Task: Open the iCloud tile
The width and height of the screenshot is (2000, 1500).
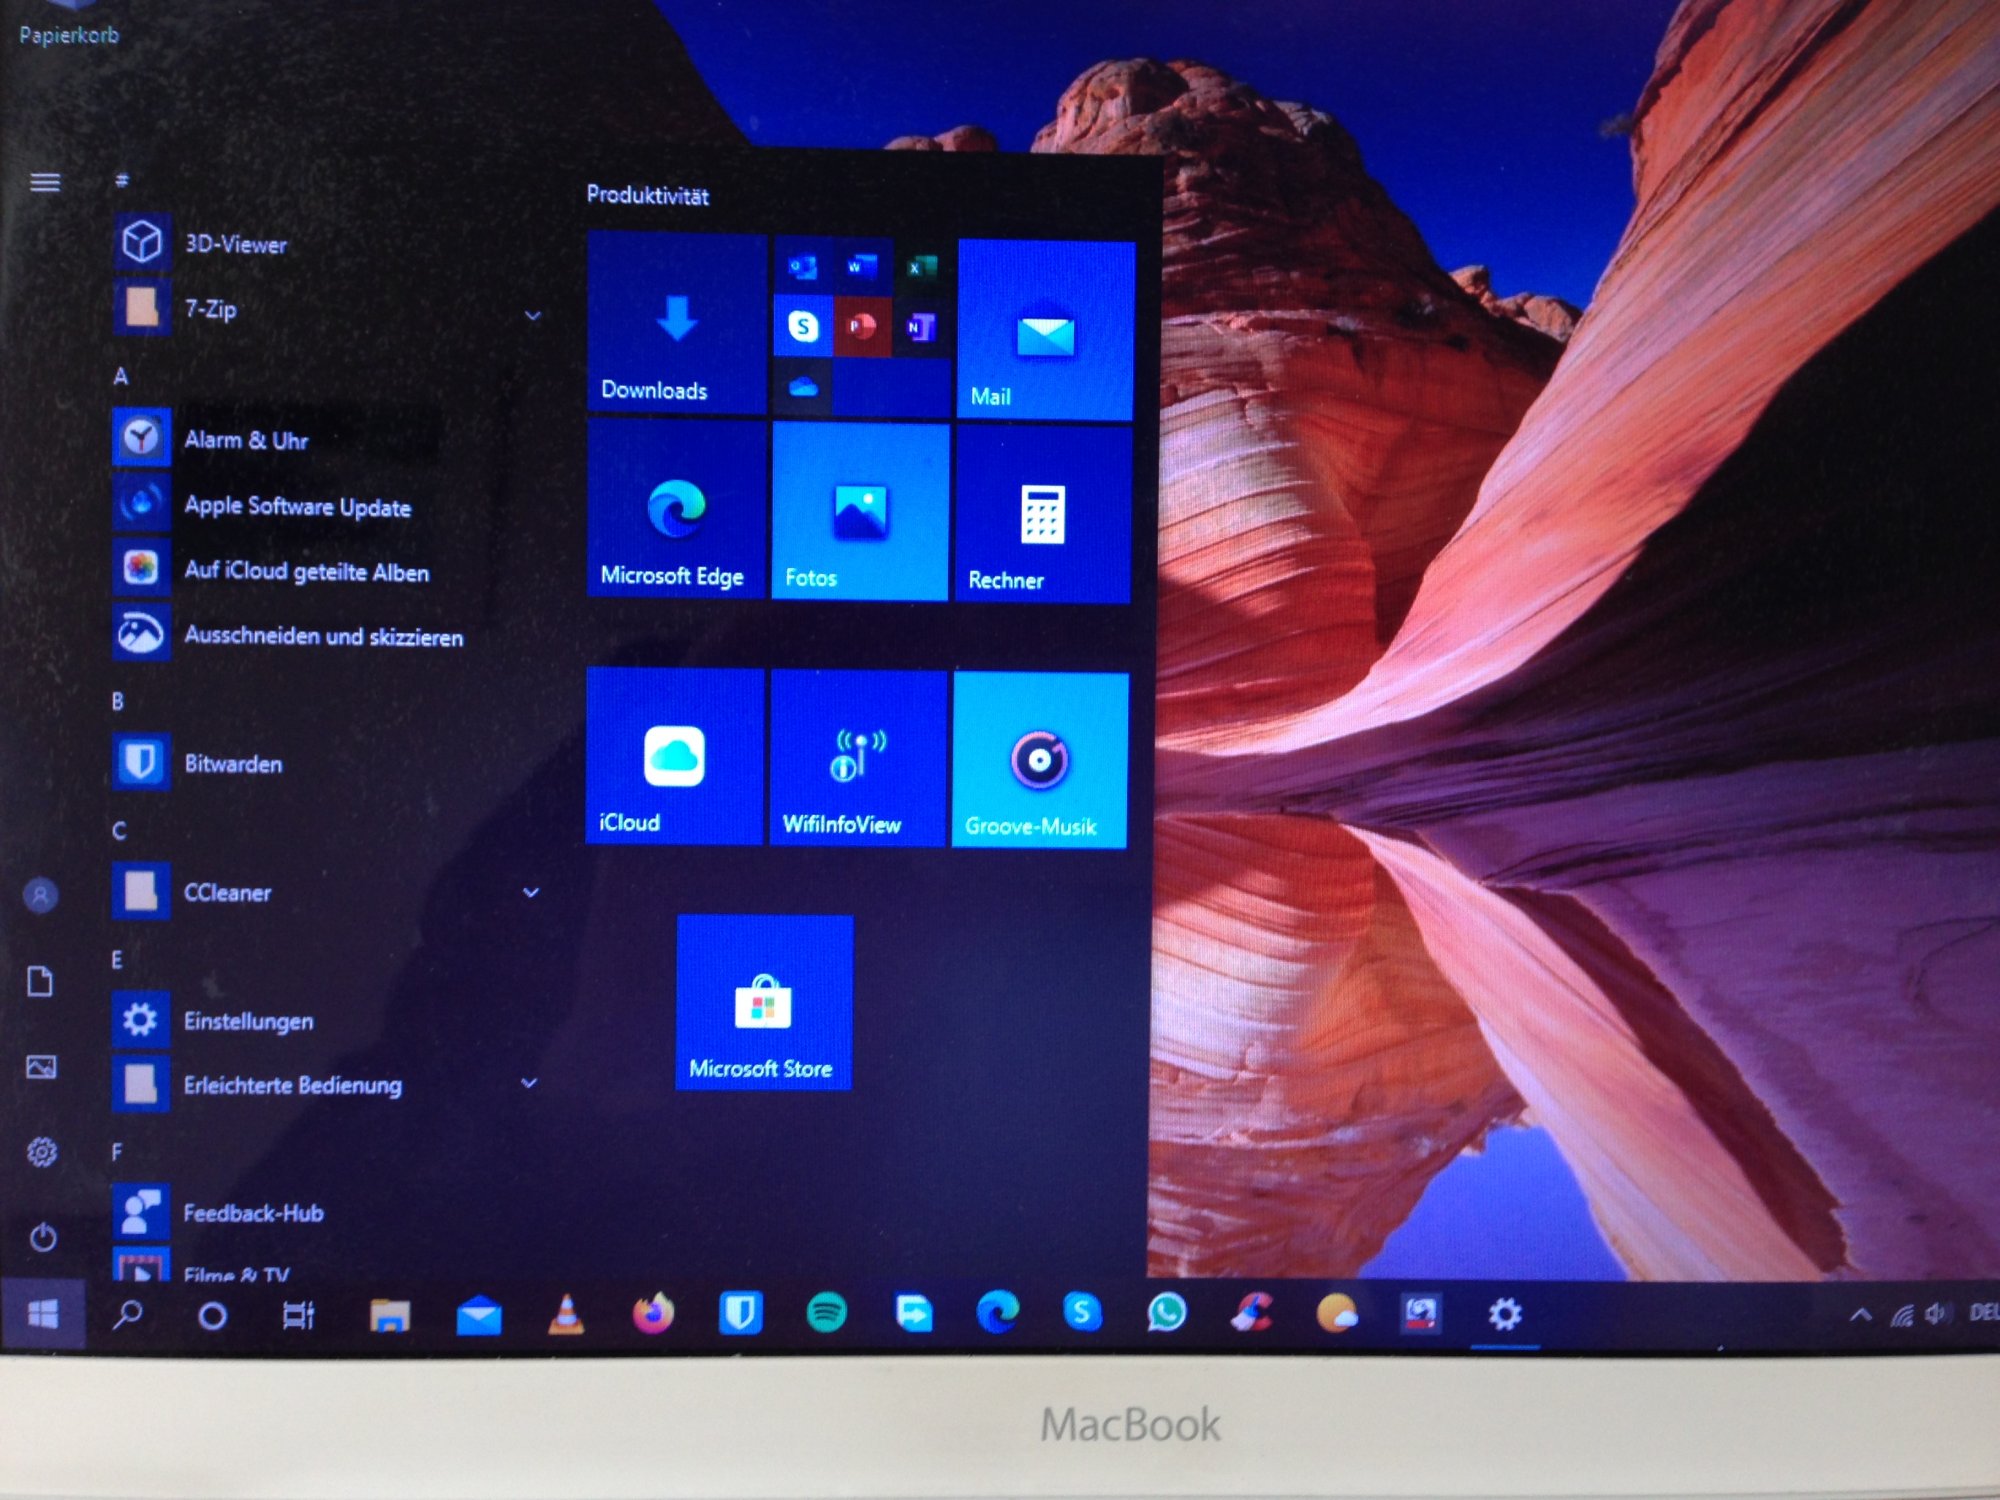Action: [674, 756]
